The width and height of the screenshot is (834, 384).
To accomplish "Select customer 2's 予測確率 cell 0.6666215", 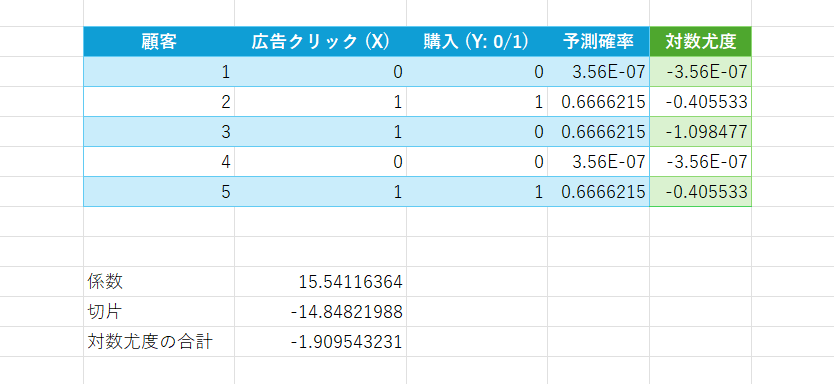I will click(598, 102).
